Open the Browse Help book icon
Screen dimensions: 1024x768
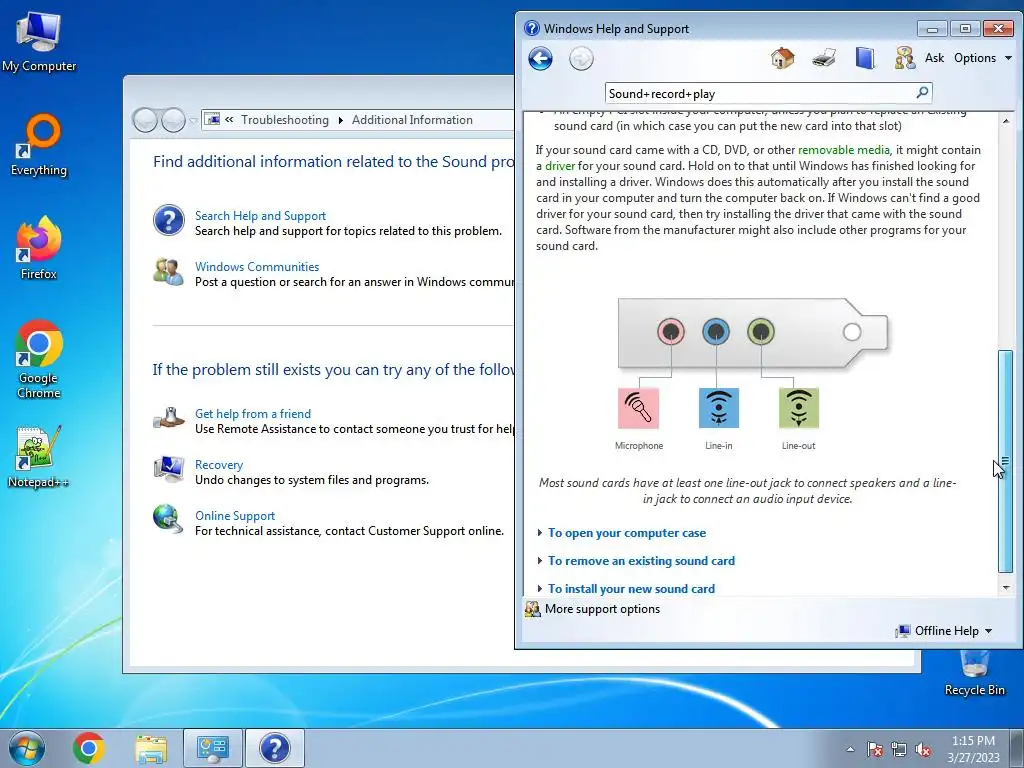(865, 58)
